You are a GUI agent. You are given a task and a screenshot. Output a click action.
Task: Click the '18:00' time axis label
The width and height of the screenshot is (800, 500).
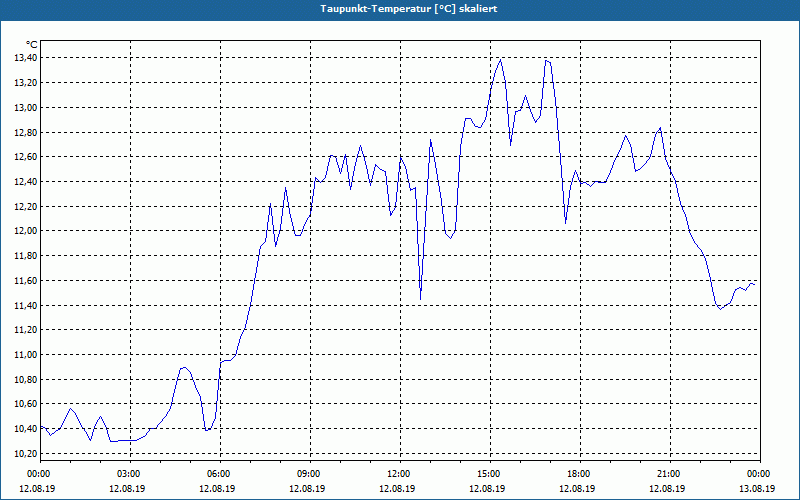click(x=580, y=474)
